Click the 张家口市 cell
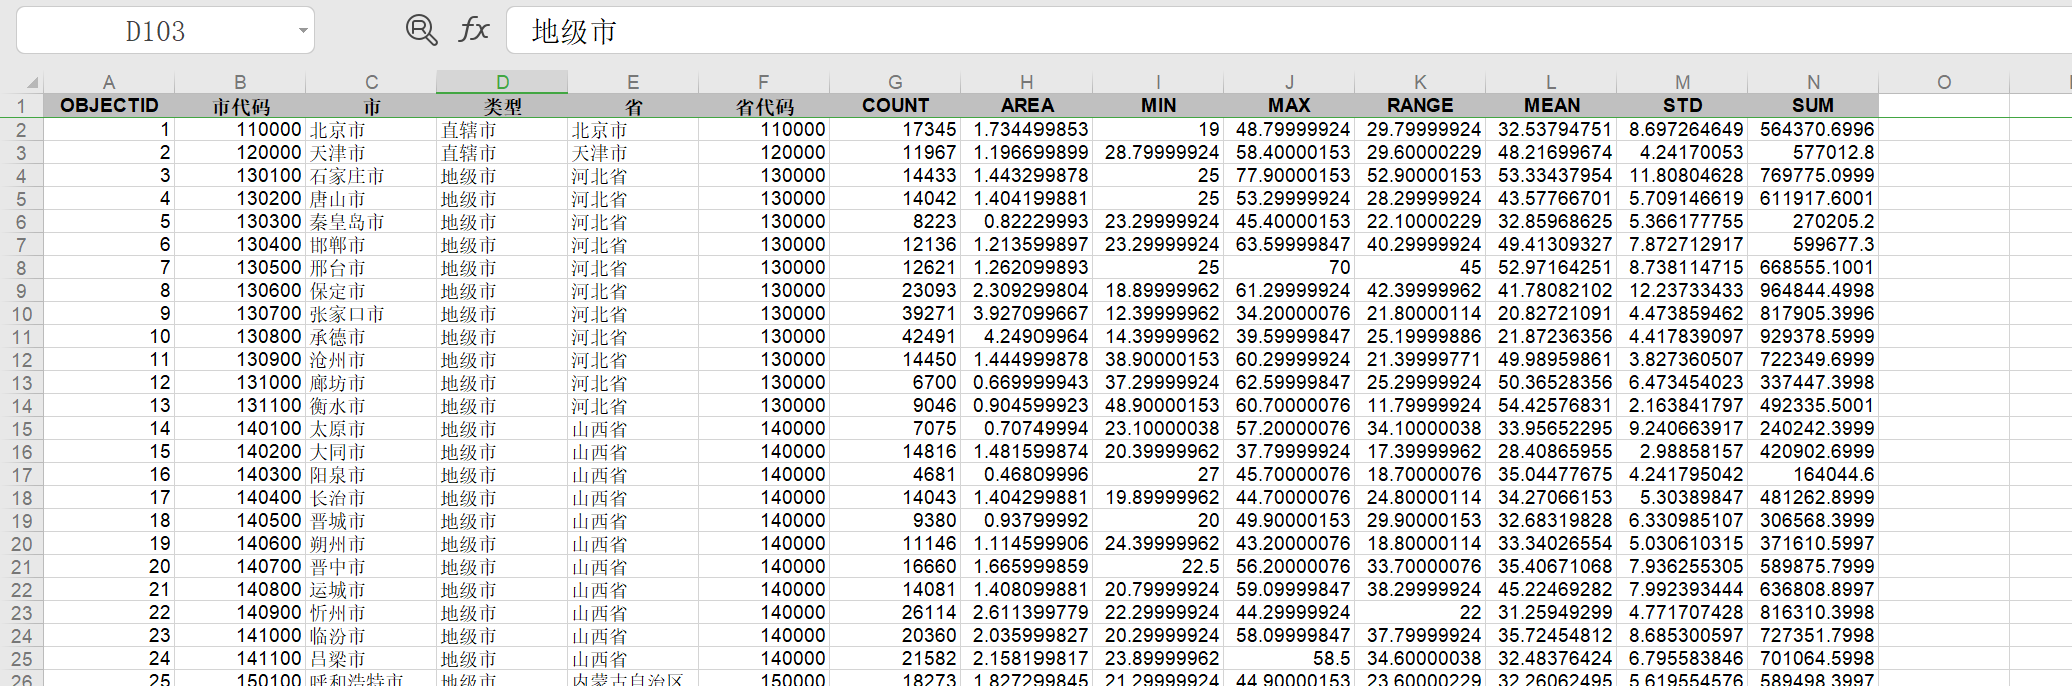 pos(371,313)
